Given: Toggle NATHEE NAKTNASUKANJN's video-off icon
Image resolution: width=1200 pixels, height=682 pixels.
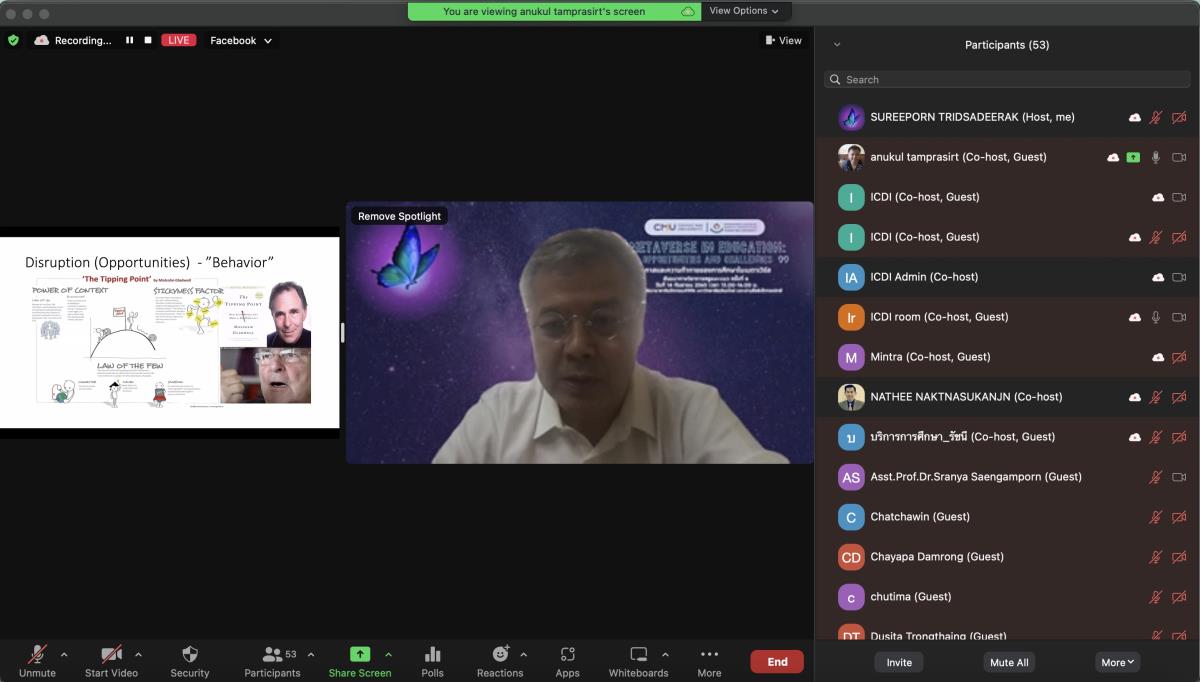Looking at the screenshot, I should coord(1179,397).
